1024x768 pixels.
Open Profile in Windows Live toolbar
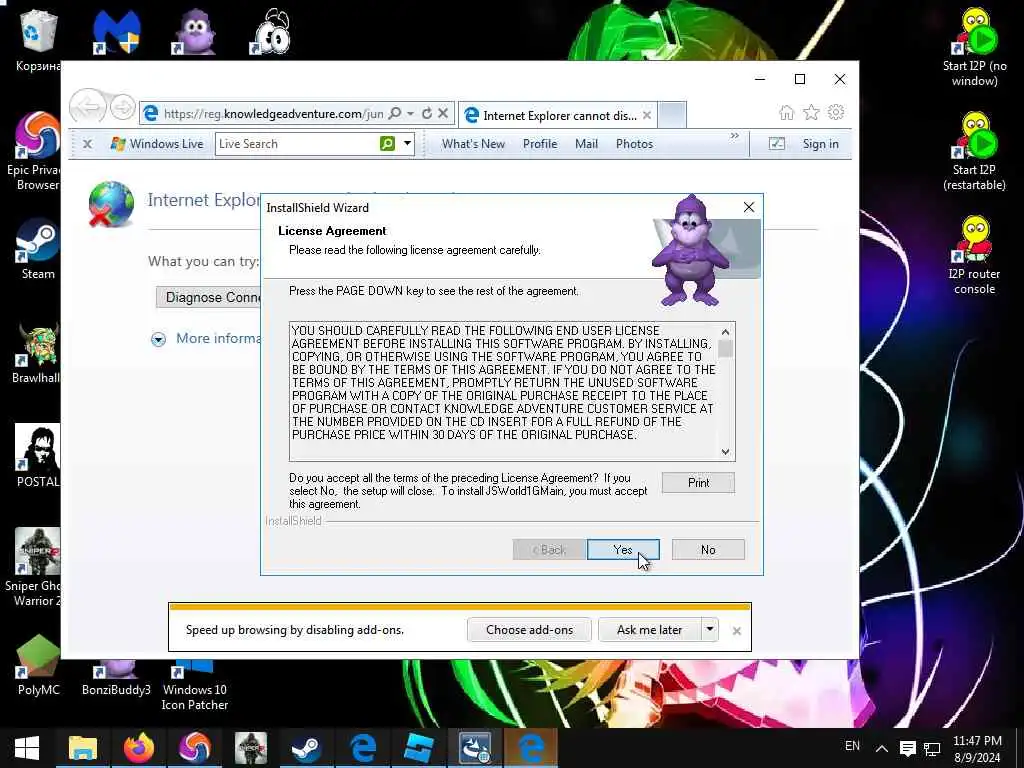point(539,144)
